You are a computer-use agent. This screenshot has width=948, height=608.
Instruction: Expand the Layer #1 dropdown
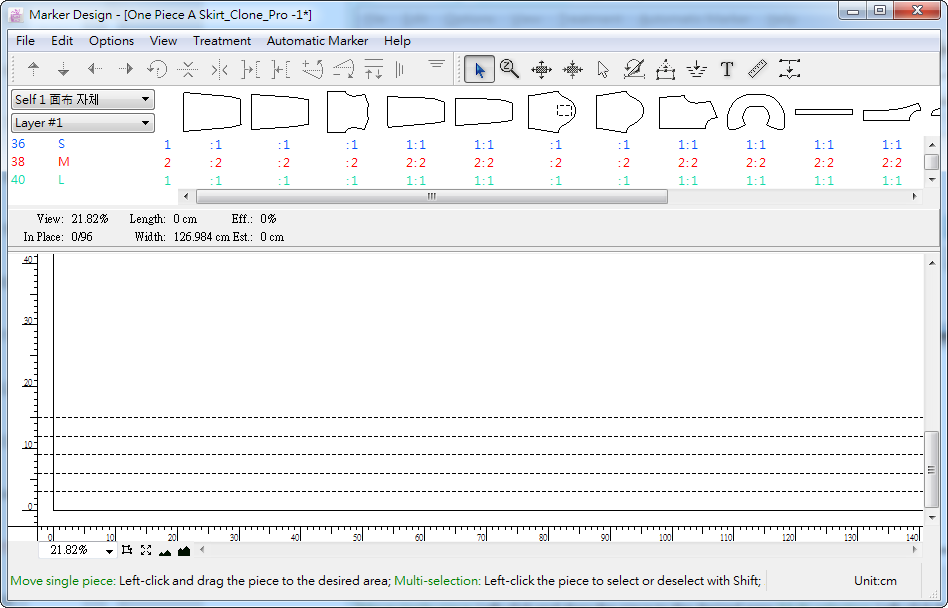pos(82,123)
